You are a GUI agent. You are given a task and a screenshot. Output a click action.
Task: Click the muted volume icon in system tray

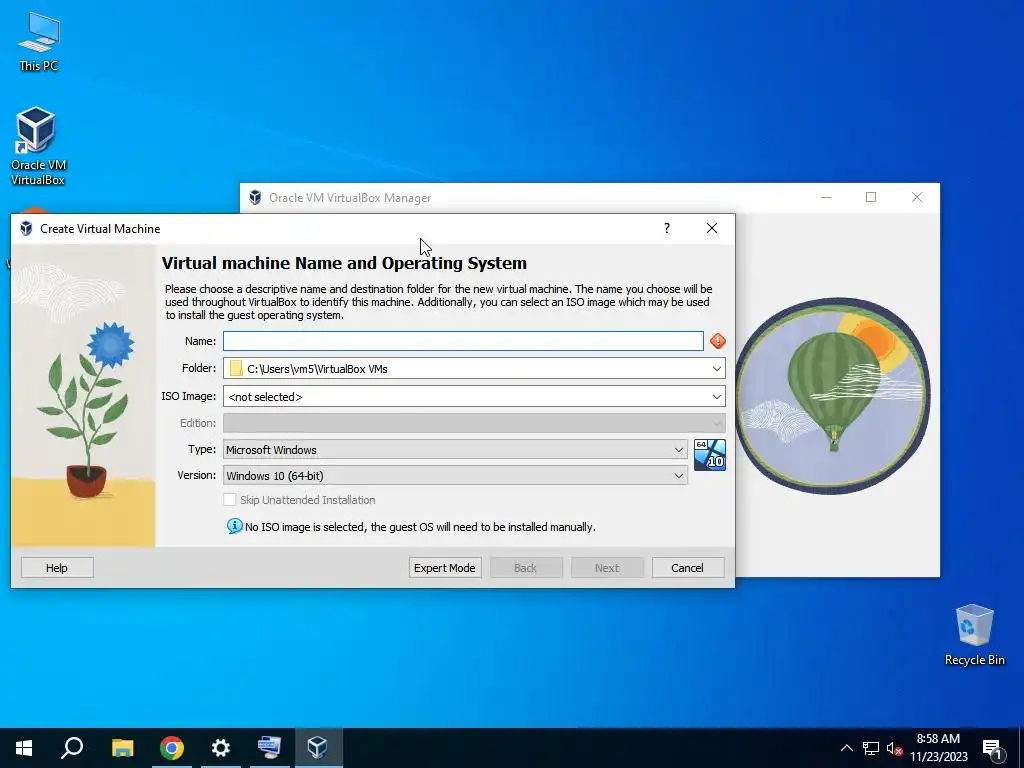tap(894, 748)
